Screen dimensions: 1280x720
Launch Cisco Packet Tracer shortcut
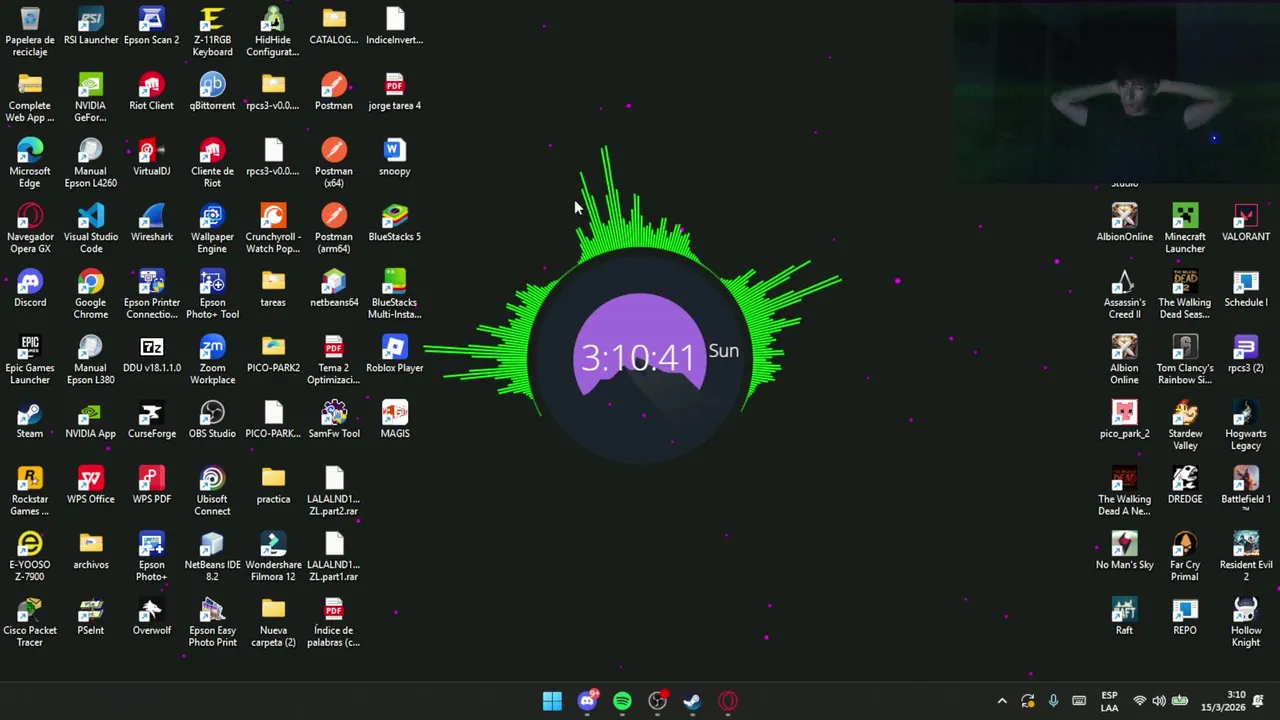pos(30,623)
